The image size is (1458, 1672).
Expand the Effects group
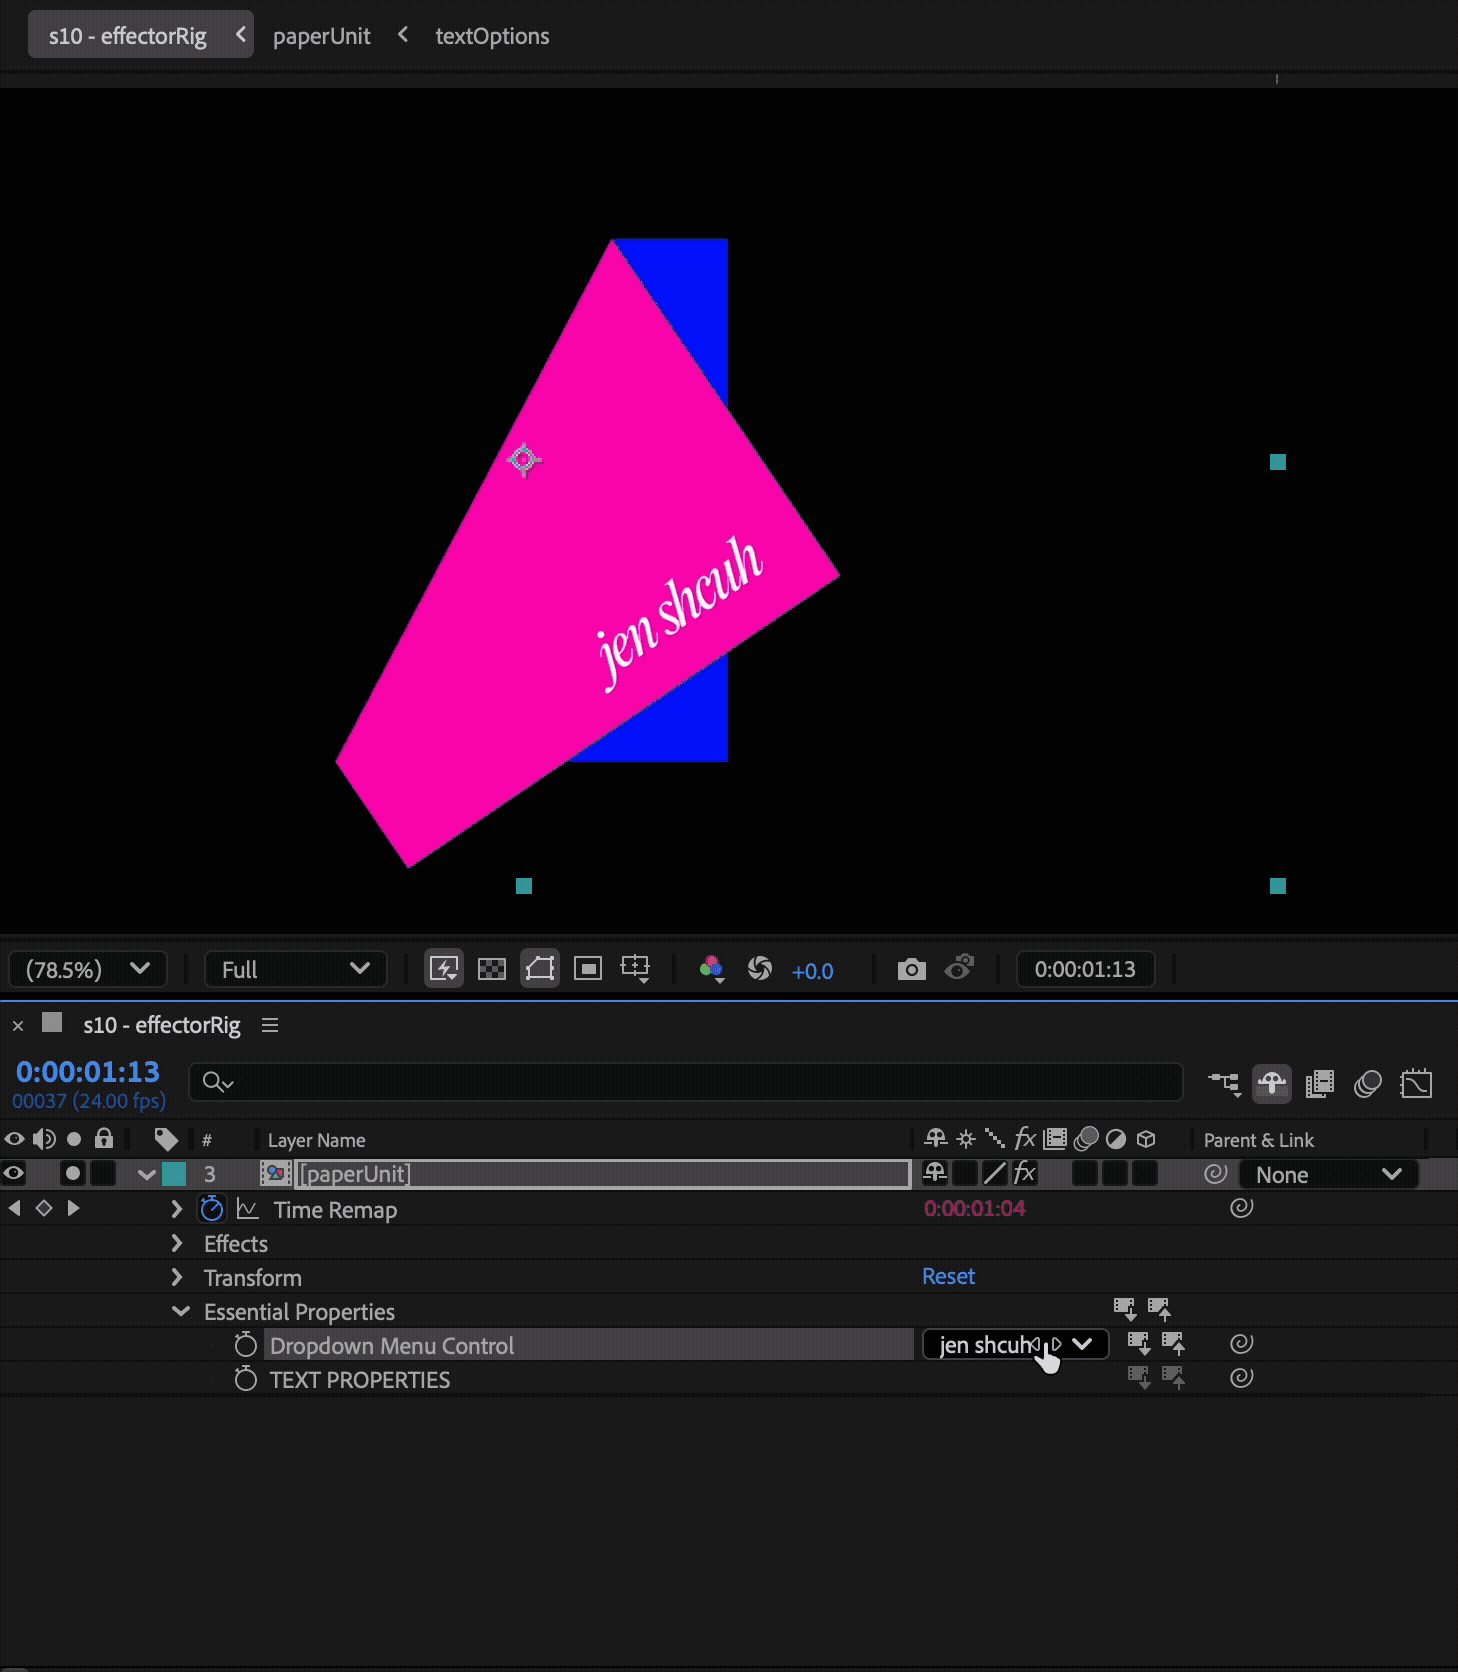[x=177, y=1243]
